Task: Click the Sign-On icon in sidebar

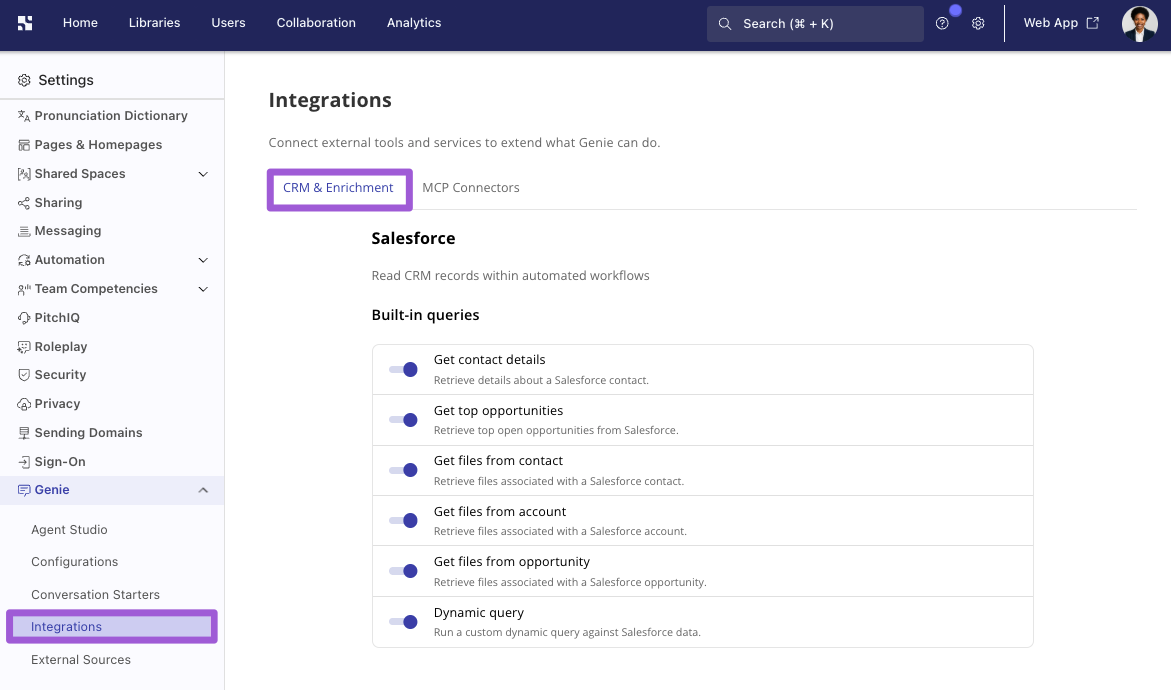Action: pos(24,462)
